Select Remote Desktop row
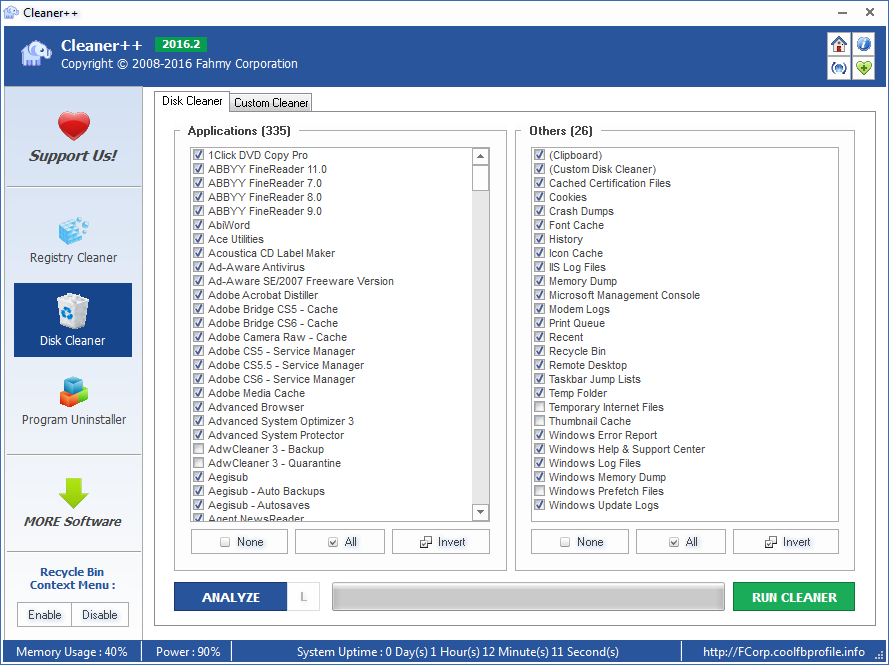Screen dimensions: 889x665 click(587, 365)
